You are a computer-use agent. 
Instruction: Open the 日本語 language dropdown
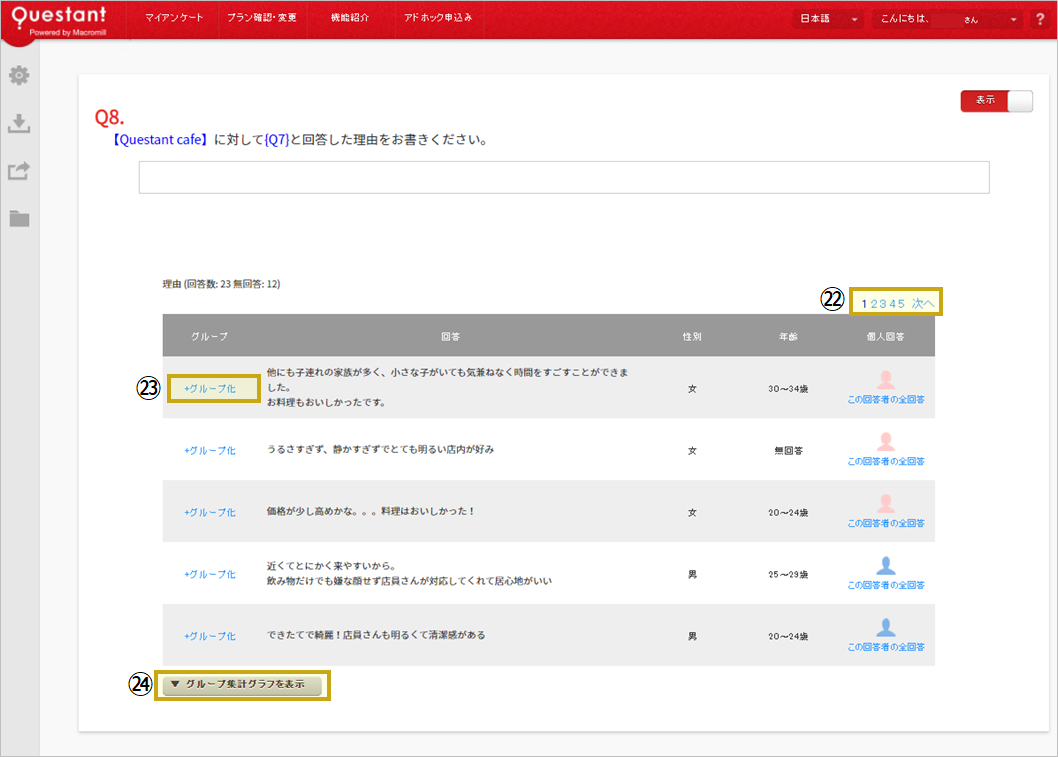828,18
